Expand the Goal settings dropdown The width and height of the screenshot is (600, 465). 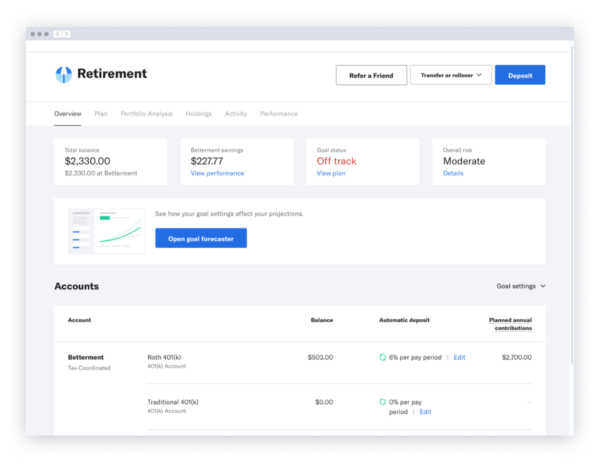click(x=520, y=286)
